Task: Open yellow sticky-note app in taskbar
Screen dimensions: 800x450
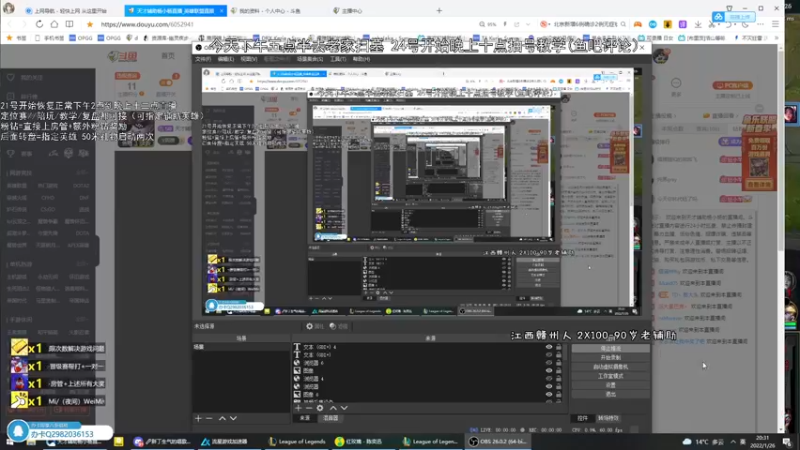Action: click(x=118, y=442)
